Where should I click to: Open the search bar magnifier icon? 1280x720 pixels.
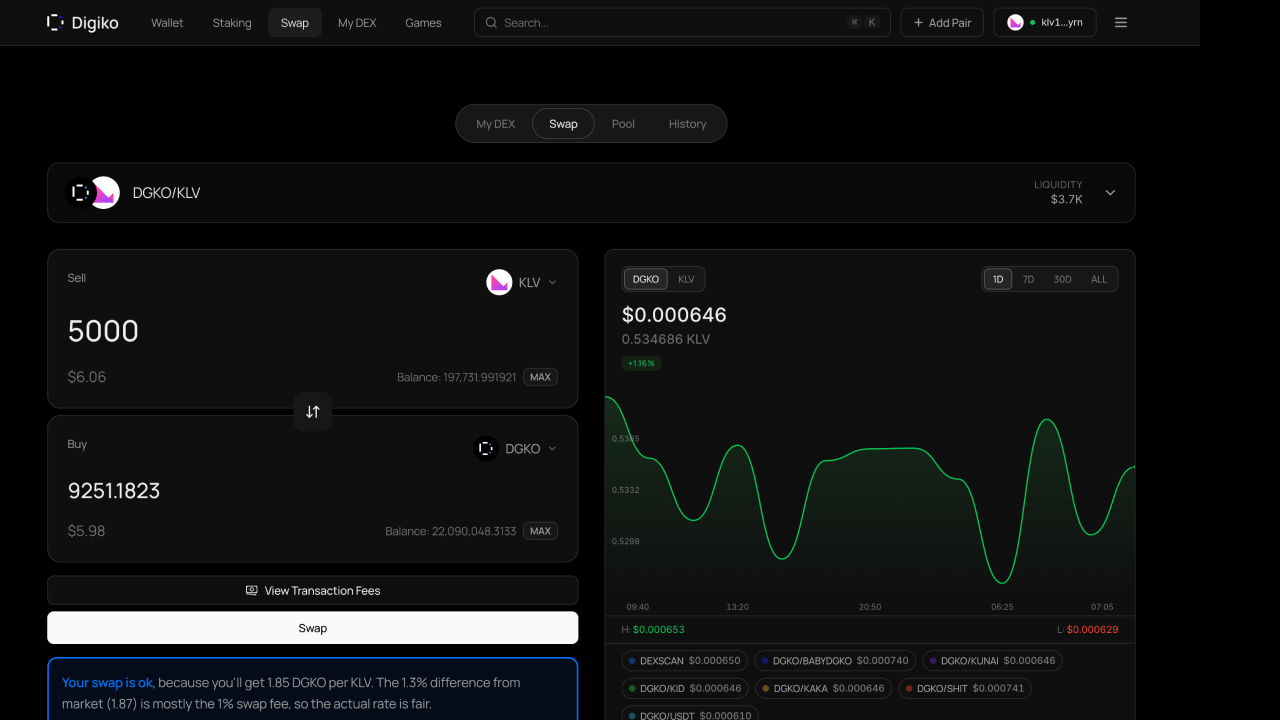490,22
